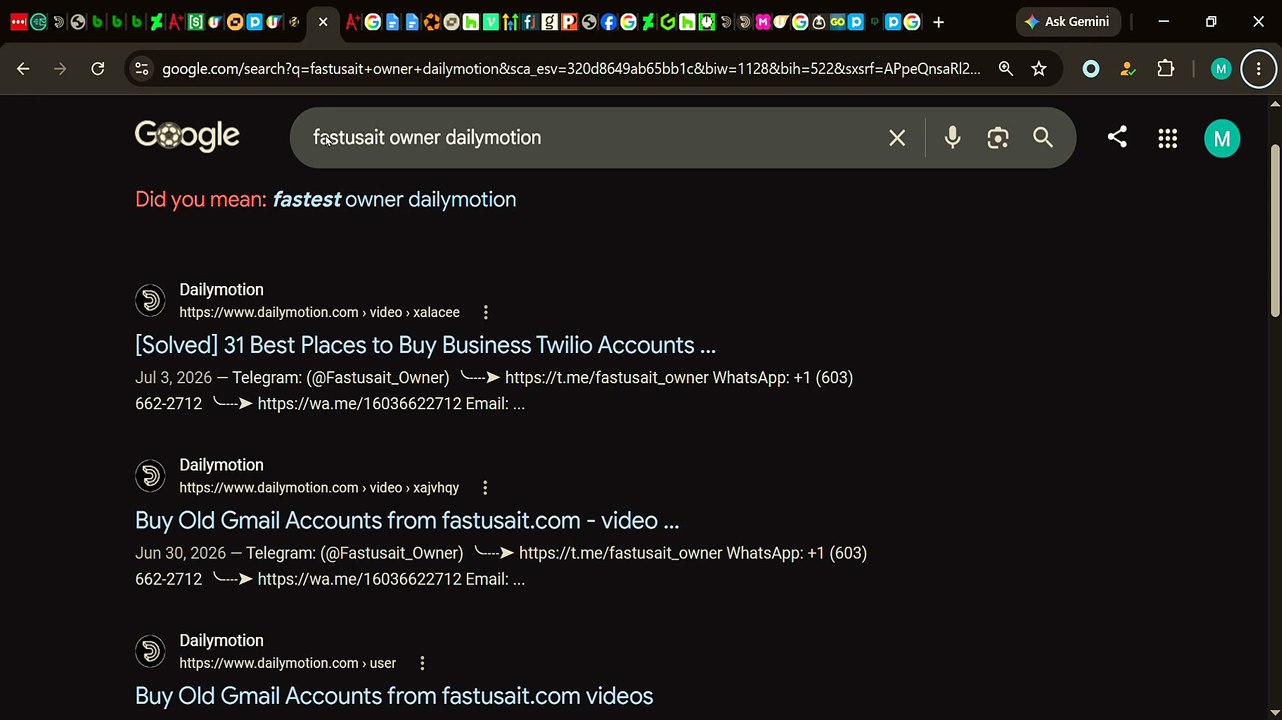The height and width of the screenshot is (720, 1282).
Task: Click the forward navigation arrow
Action: tap(60, 68)
